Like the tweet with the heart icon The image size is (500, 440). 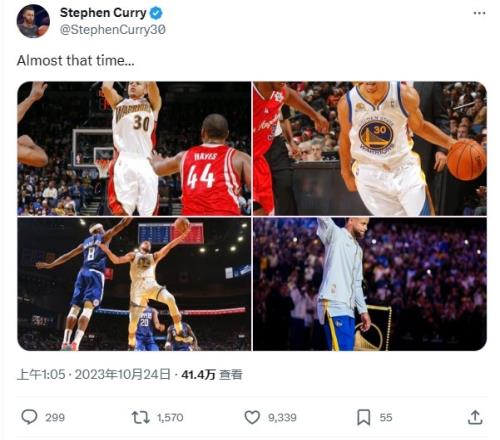click(252, 417)
